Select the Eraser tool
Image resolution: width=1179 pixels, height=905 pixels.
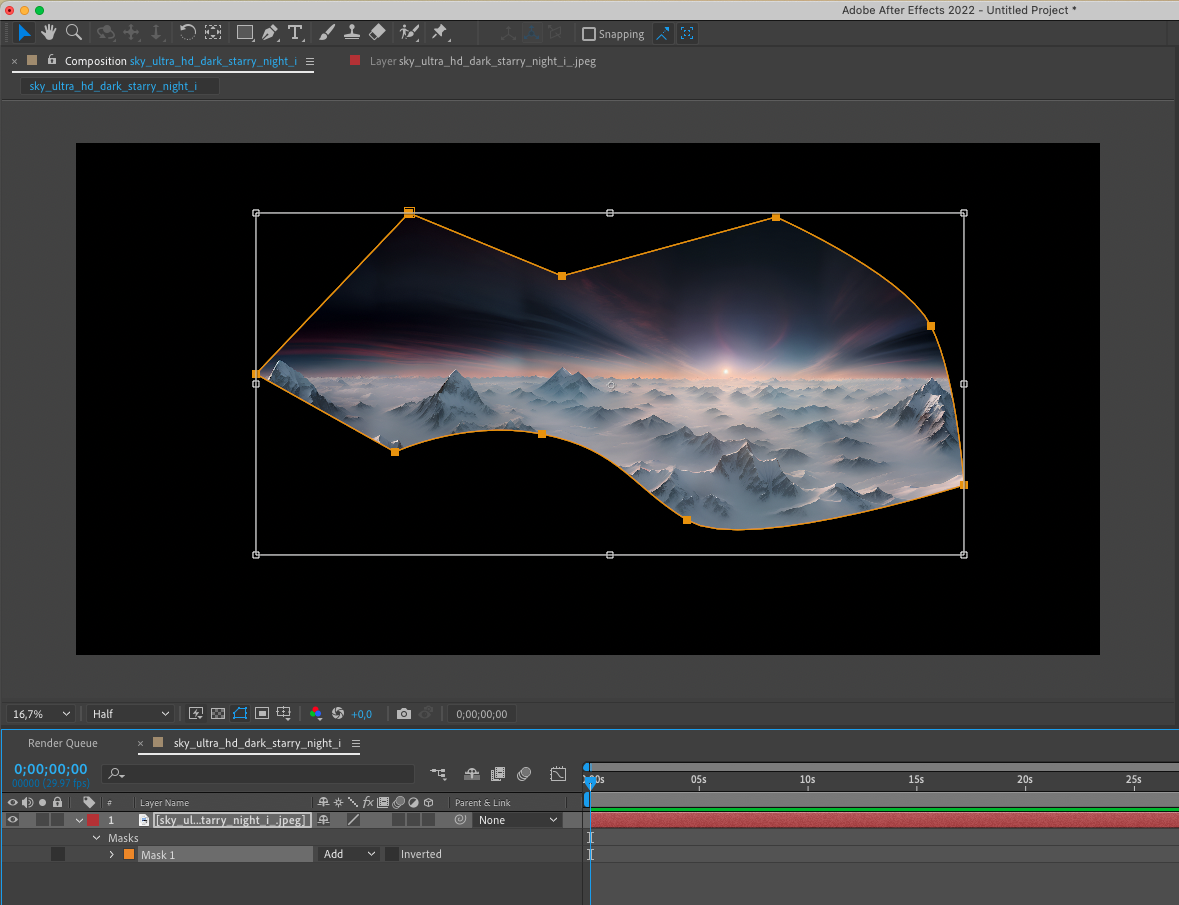(377, 33)
